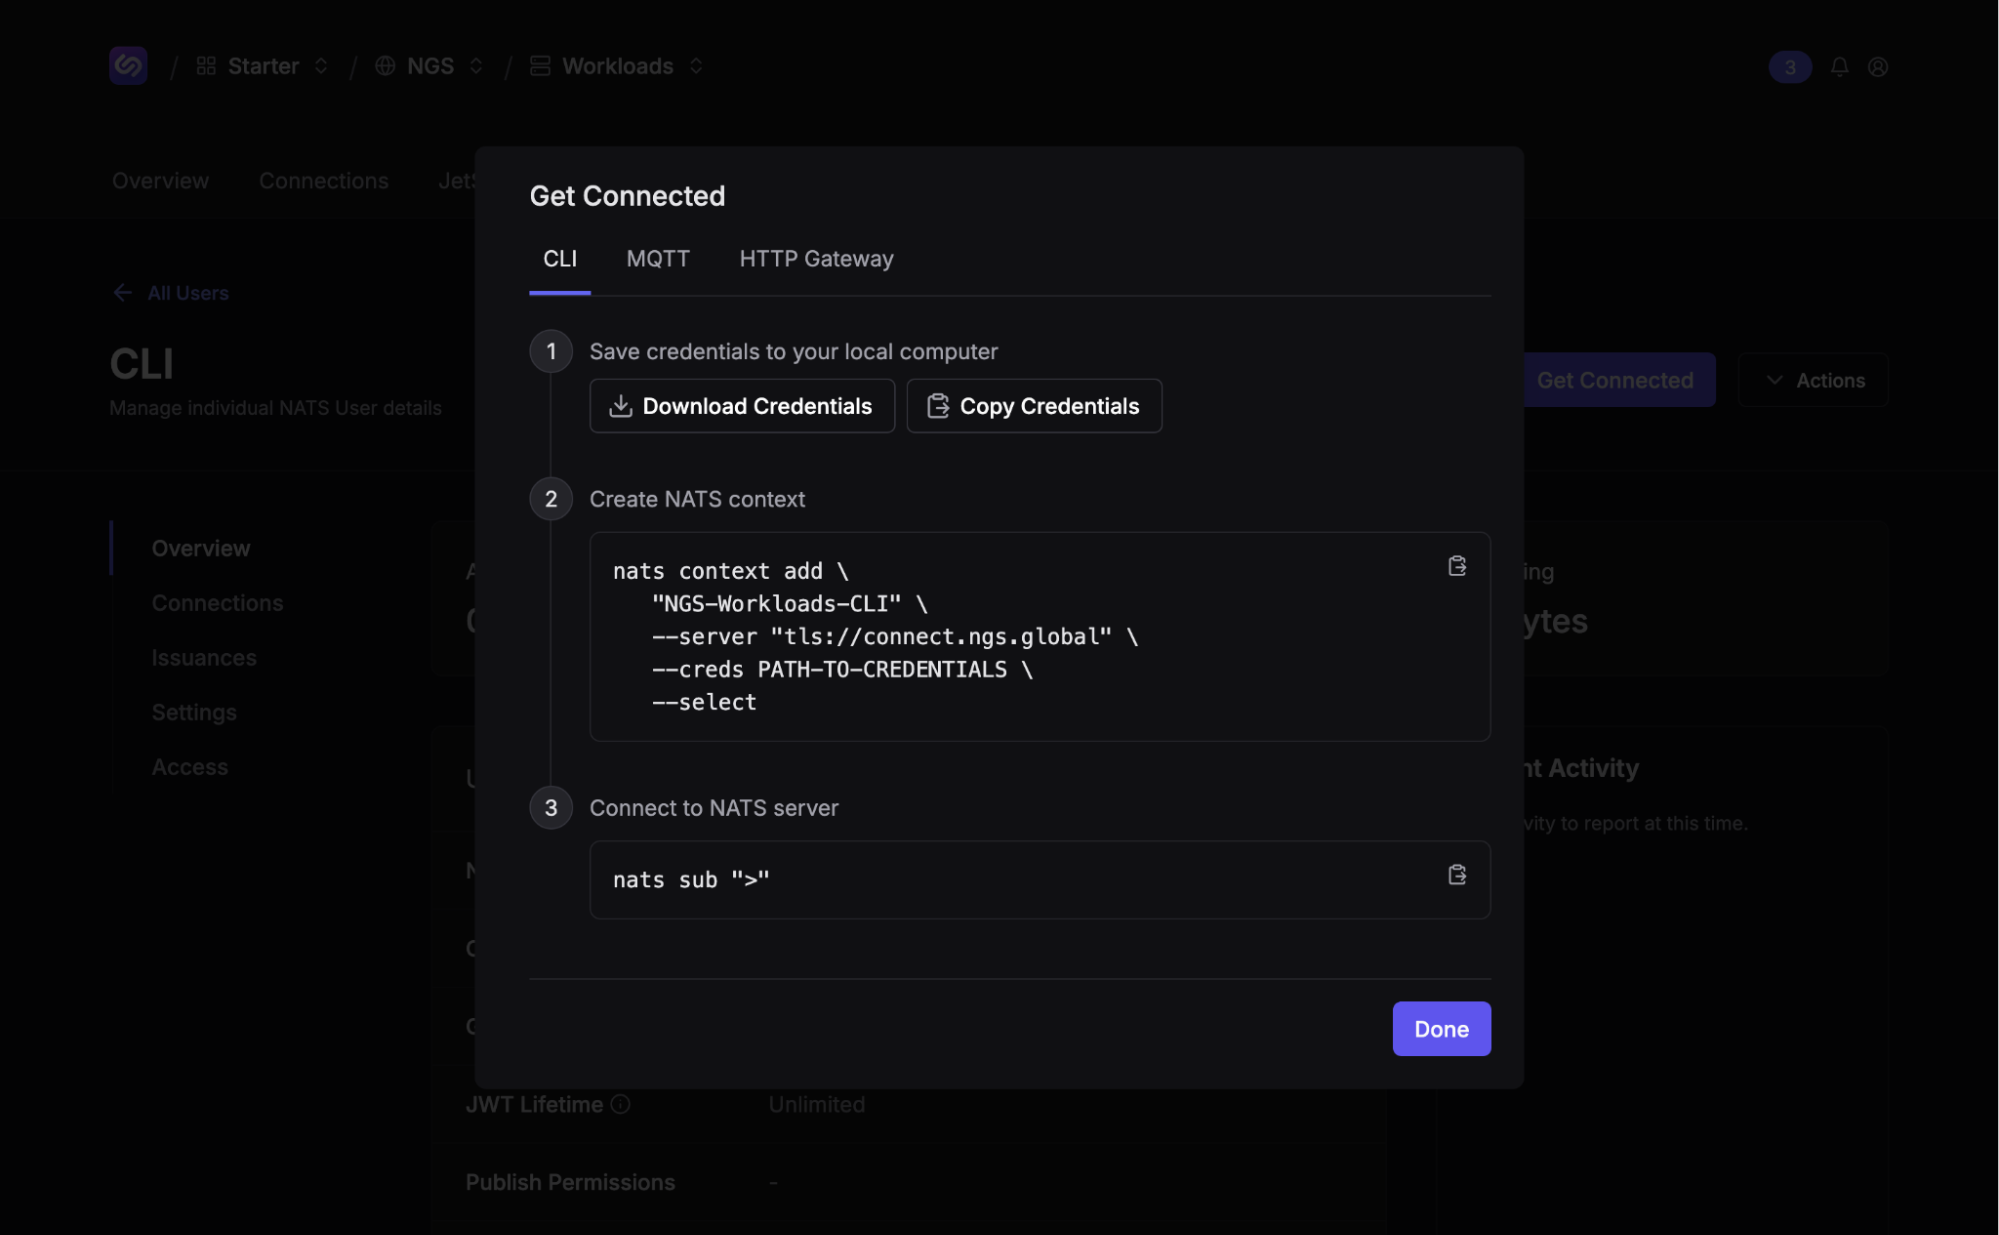
Task: Select the CLI tab
Action: (559, 259)
